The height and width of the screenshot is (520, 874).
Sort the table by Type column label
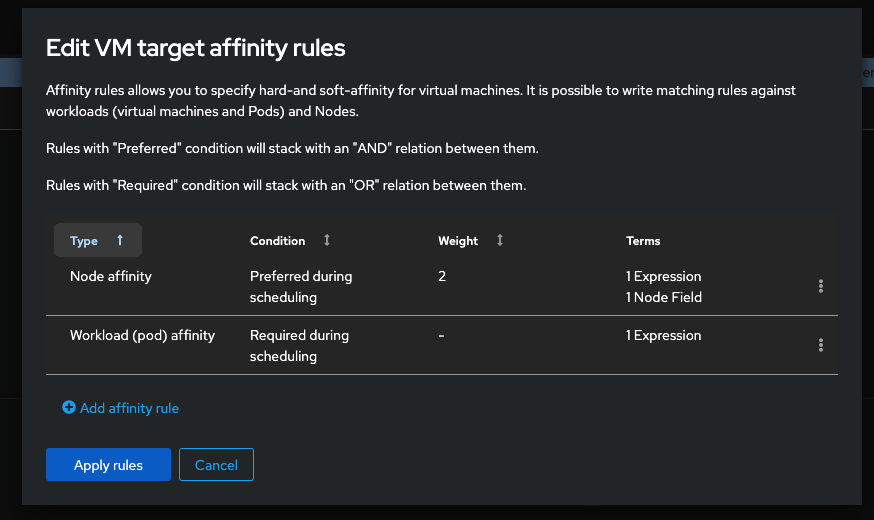click(84, 241)
